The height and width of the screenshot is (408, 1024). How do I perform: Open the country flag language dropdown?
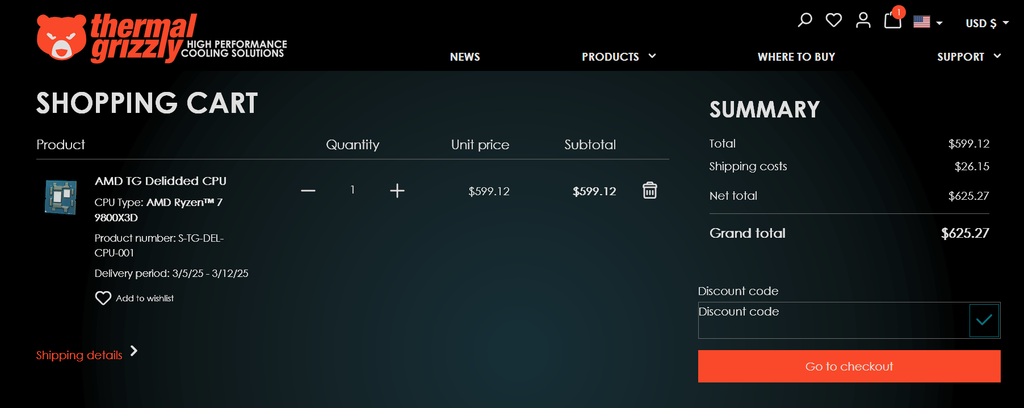[x=927, y=22]
